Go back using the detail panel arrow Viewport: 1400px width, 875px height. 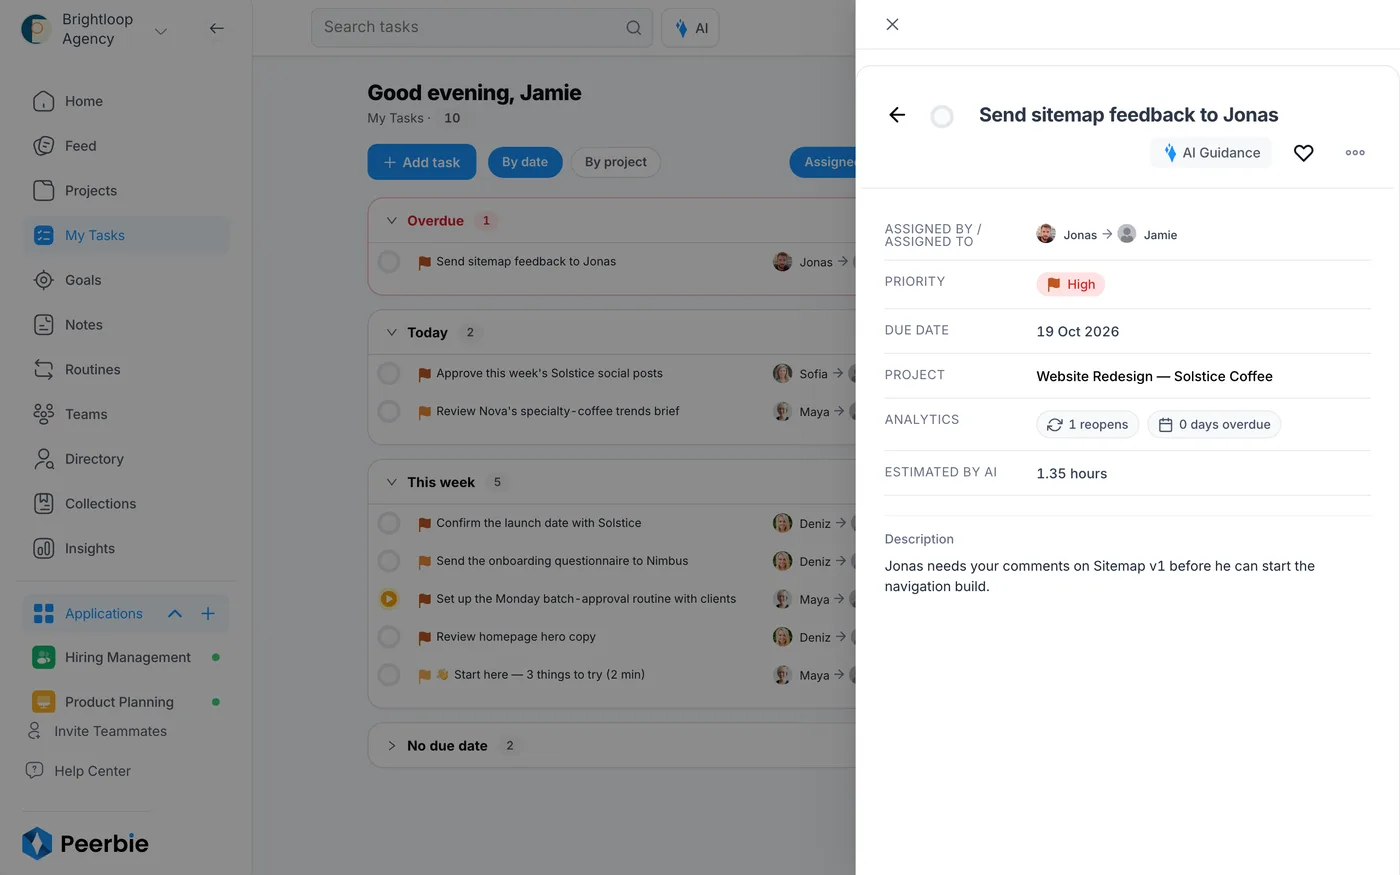[897, 115]
